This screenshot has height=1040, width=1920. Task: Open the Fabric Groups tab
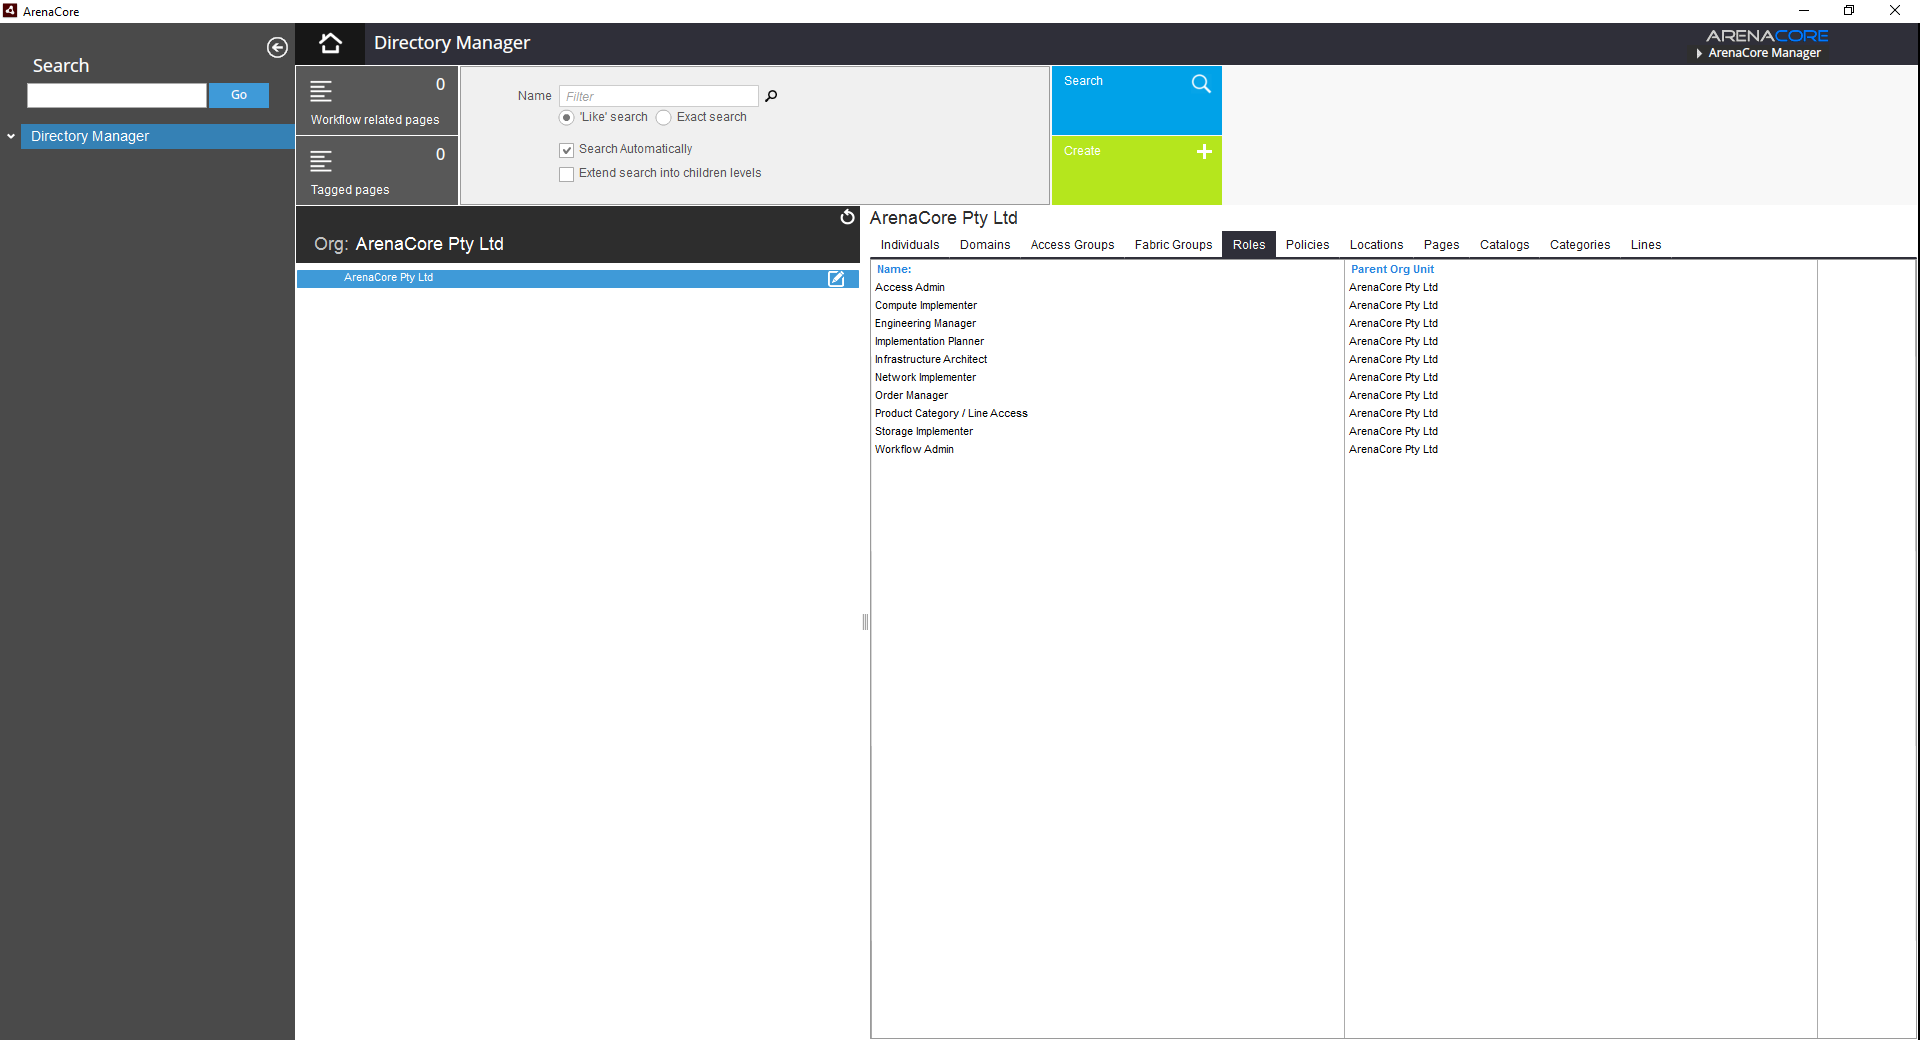click(x=1173, y=245)
